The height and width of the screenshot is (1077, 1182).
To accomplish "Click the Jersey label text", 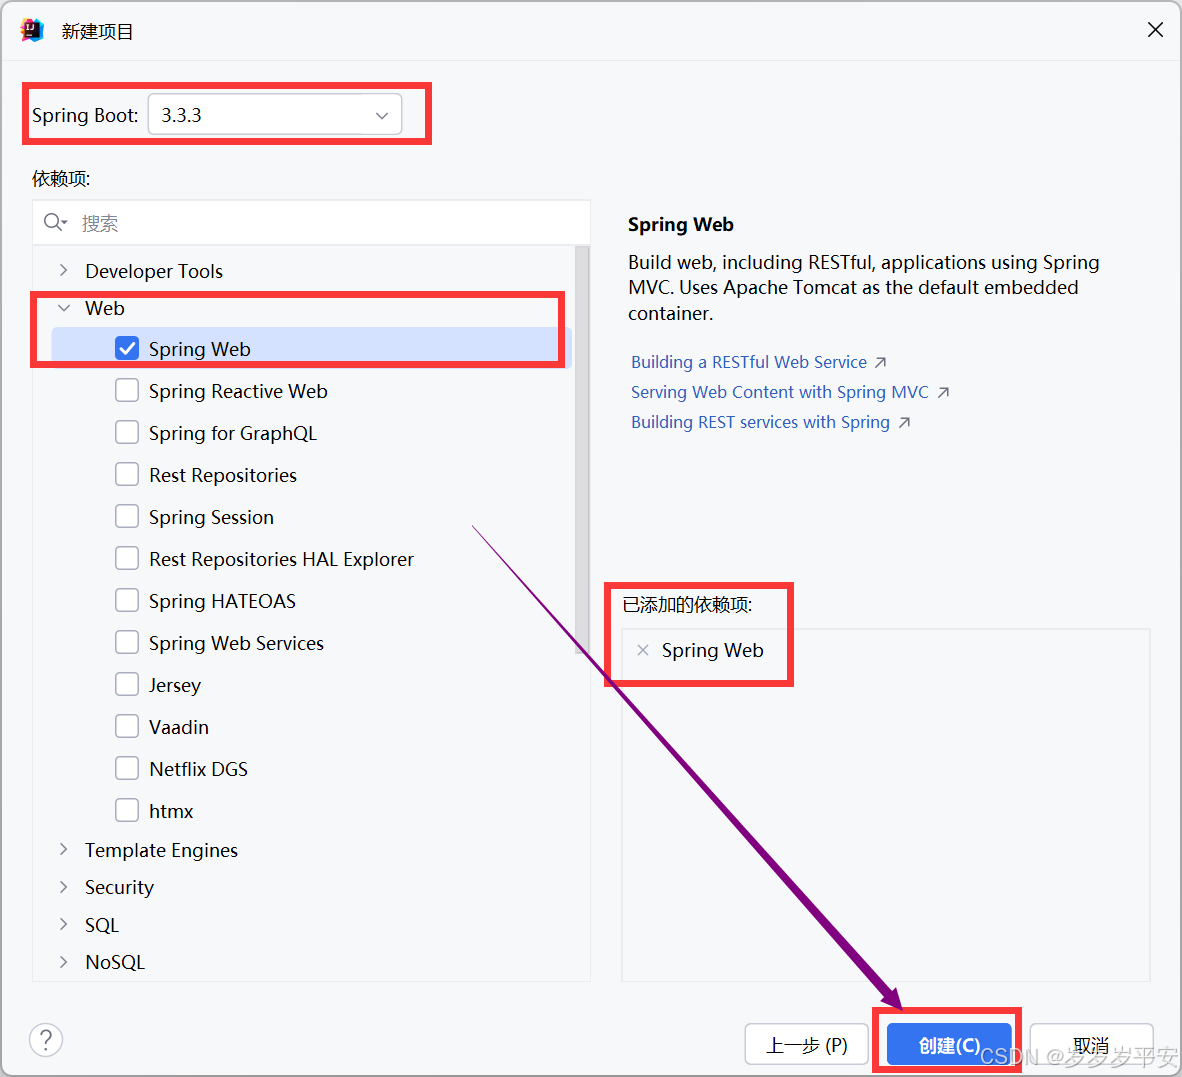I will 175,685.
